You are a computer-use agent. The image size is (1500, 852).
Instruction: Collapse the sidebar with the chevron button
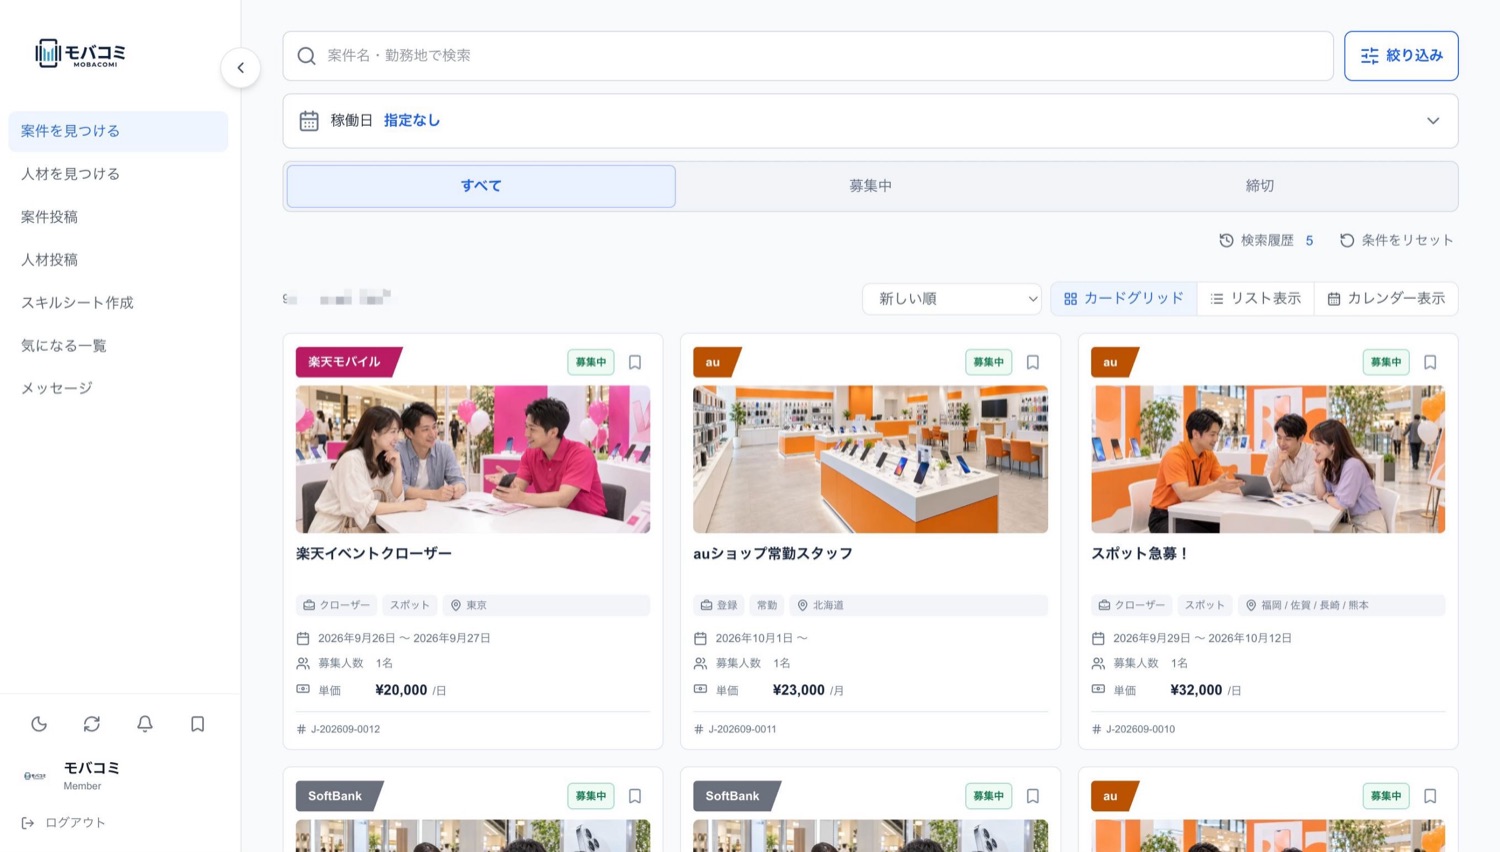(240, 68)
